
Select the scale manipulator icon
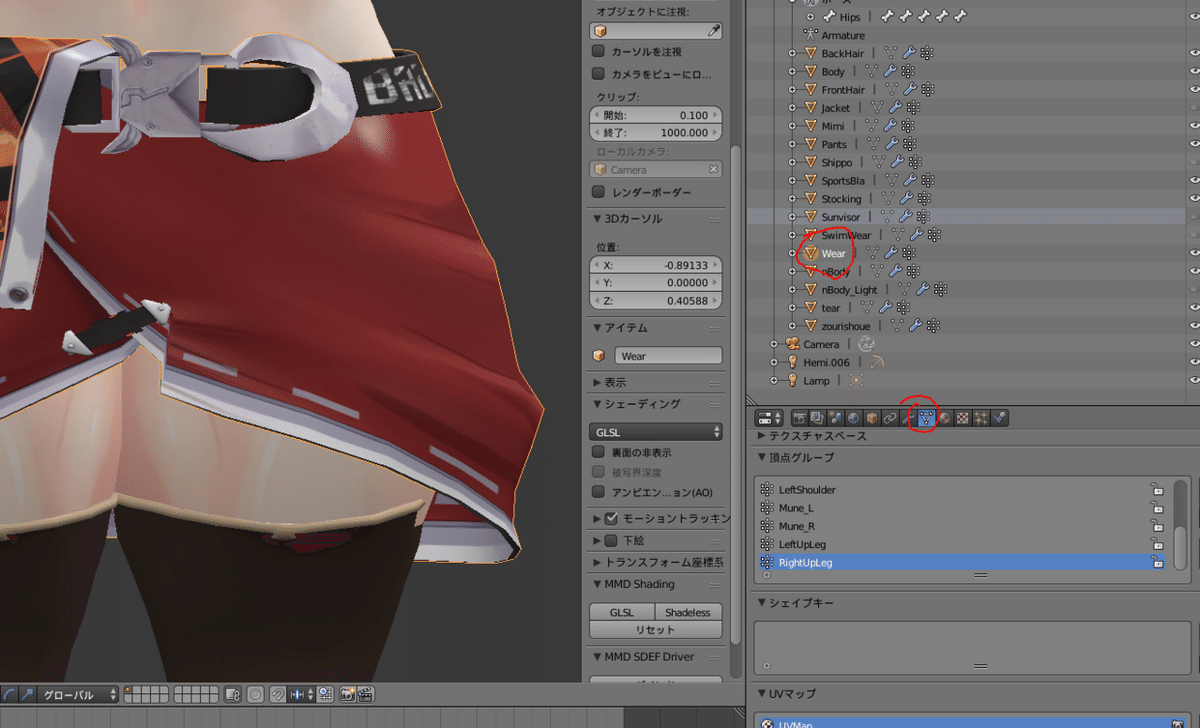click(x=27, y=694)
